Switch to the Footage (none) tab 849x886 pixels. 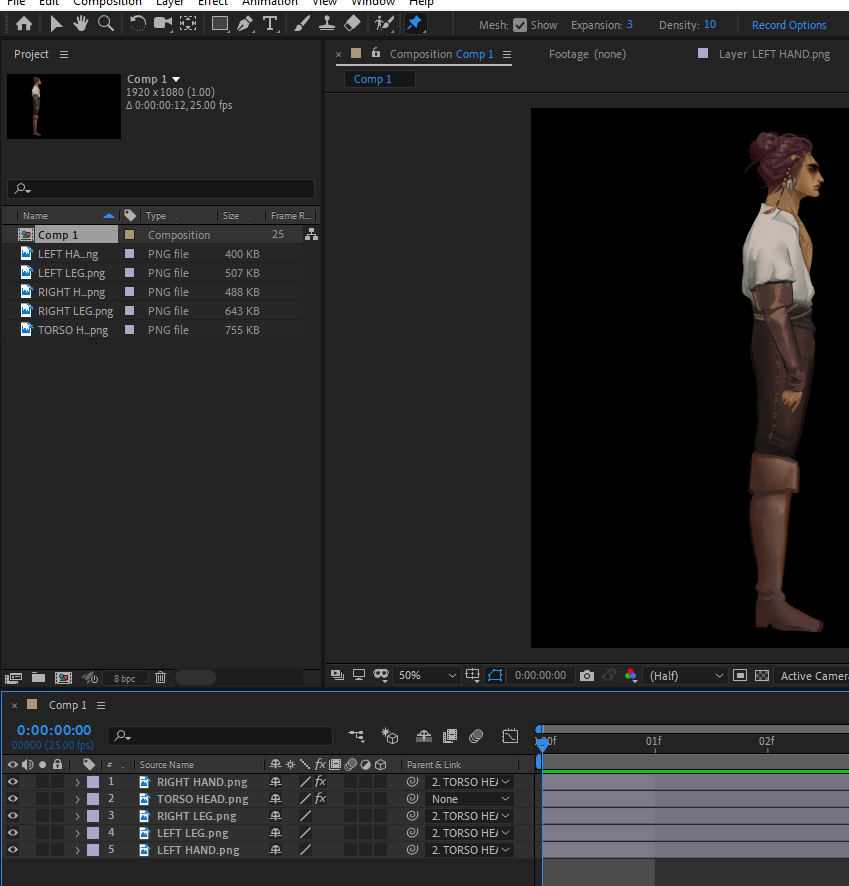[x=587, y=54]
